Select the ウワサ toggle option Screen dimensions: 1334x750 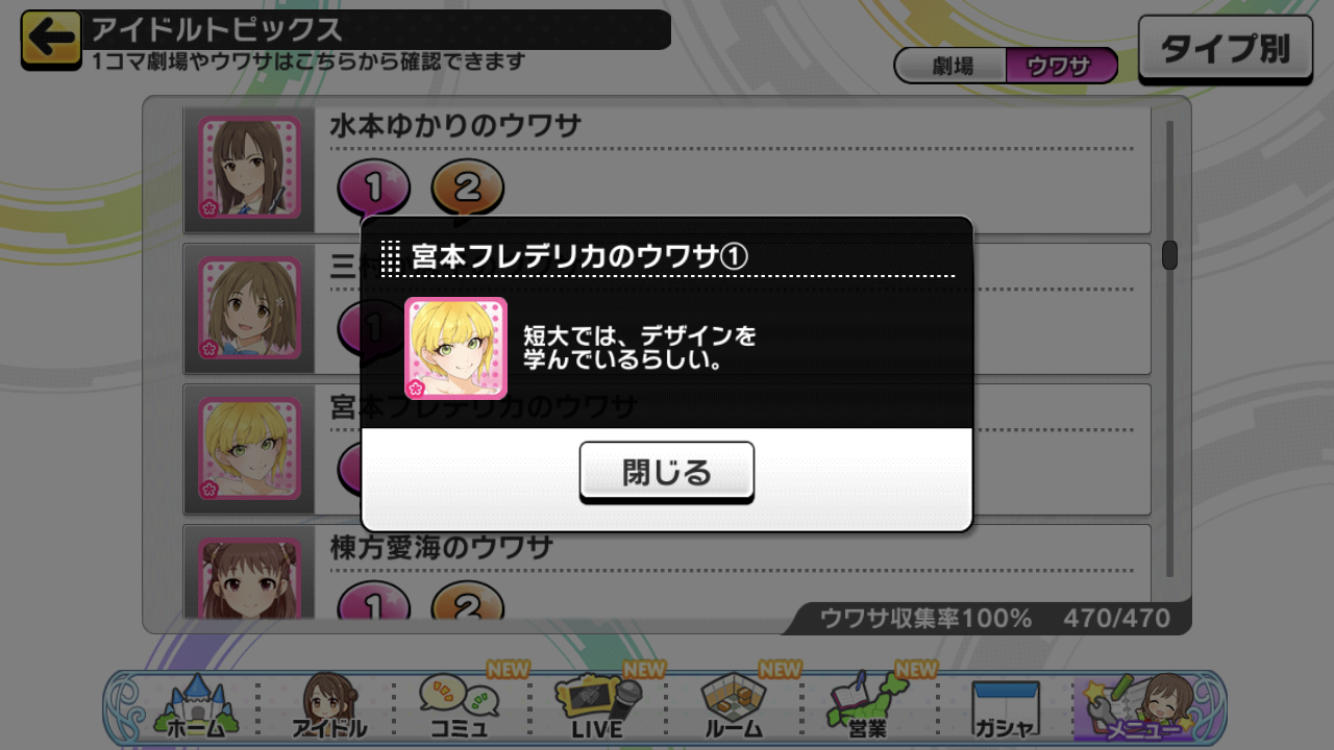tap(1060, 66)
